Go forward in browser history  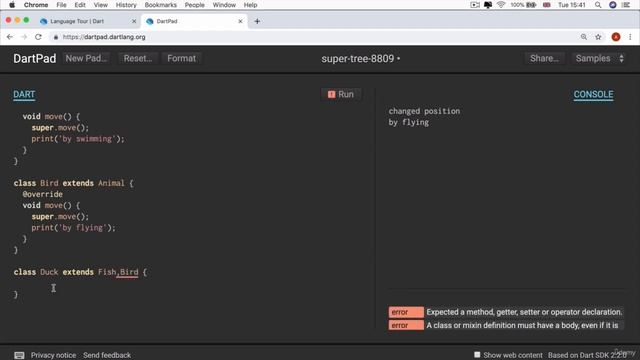pos(24,37)
